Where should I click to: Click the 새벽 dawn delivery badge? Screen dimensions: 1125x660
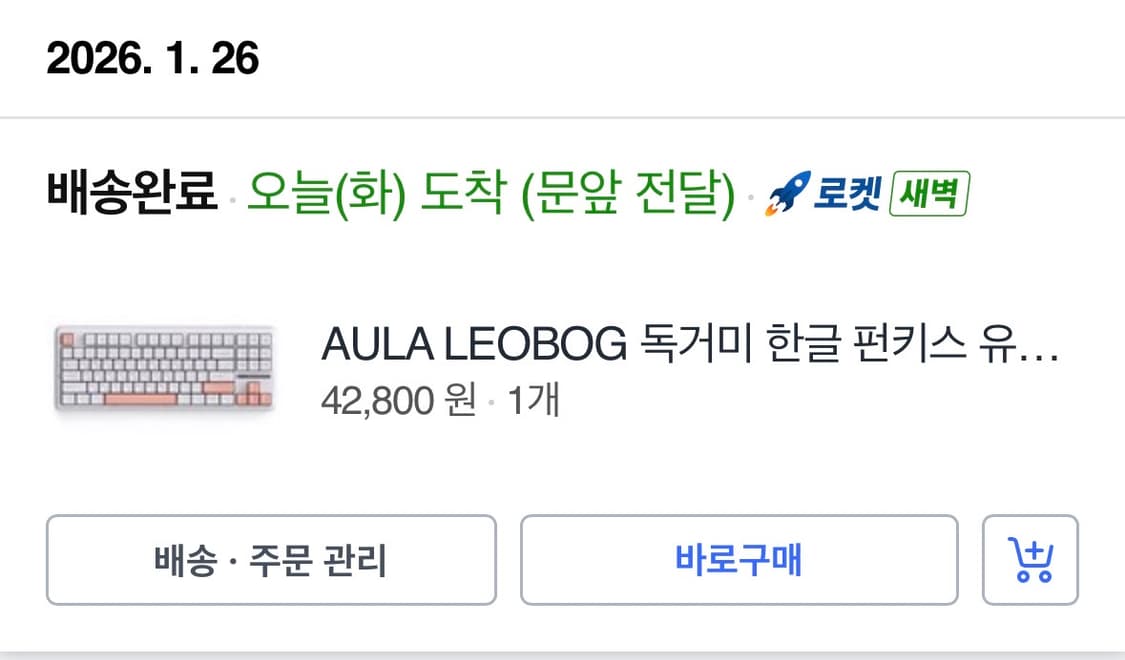(x=932, y=194)
